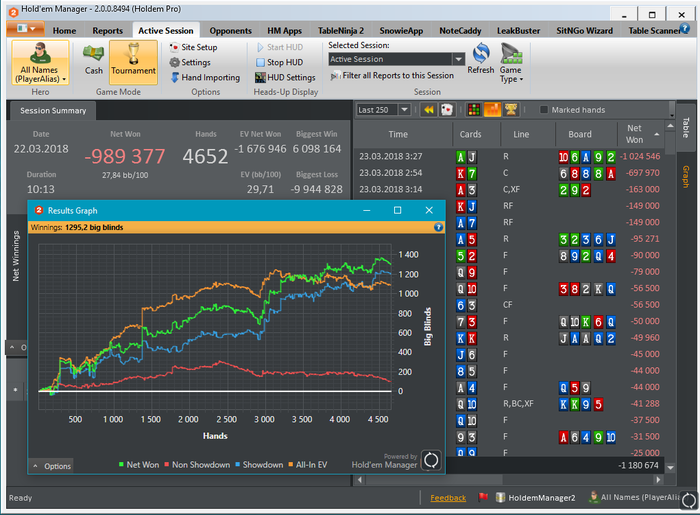Click the Start HUD button
This screenshot has height=515, width=700.
click(x=279, y=47)
